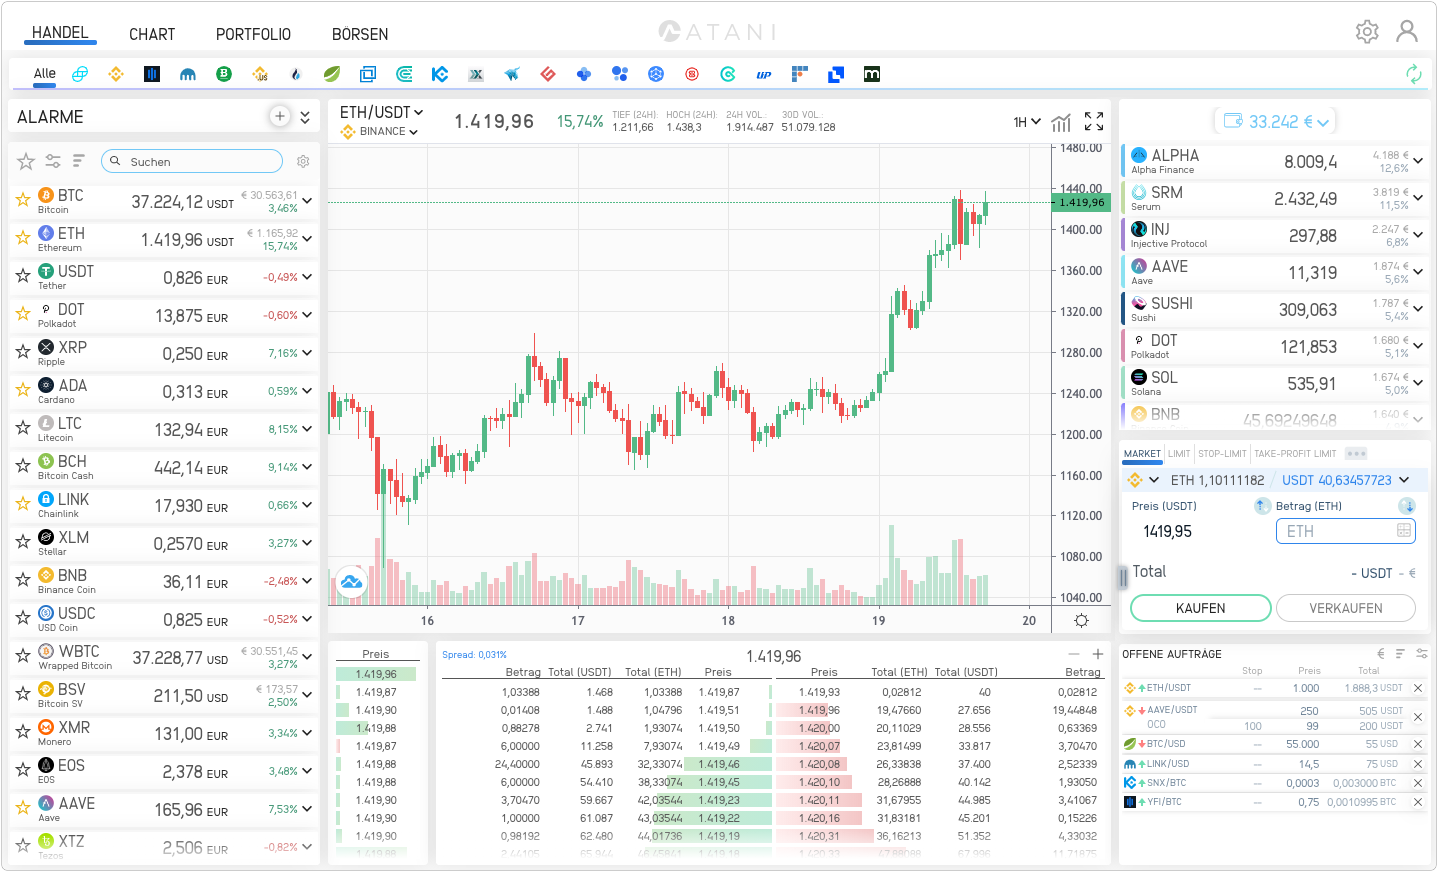1439x873 pixels.
Task: Toggle favorite star for BTC
Action: 22,200
